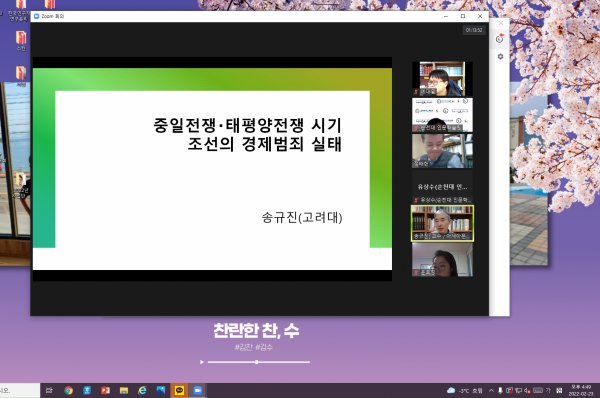
Task: Select the third participant video in vest
Action: coord(442,151)
